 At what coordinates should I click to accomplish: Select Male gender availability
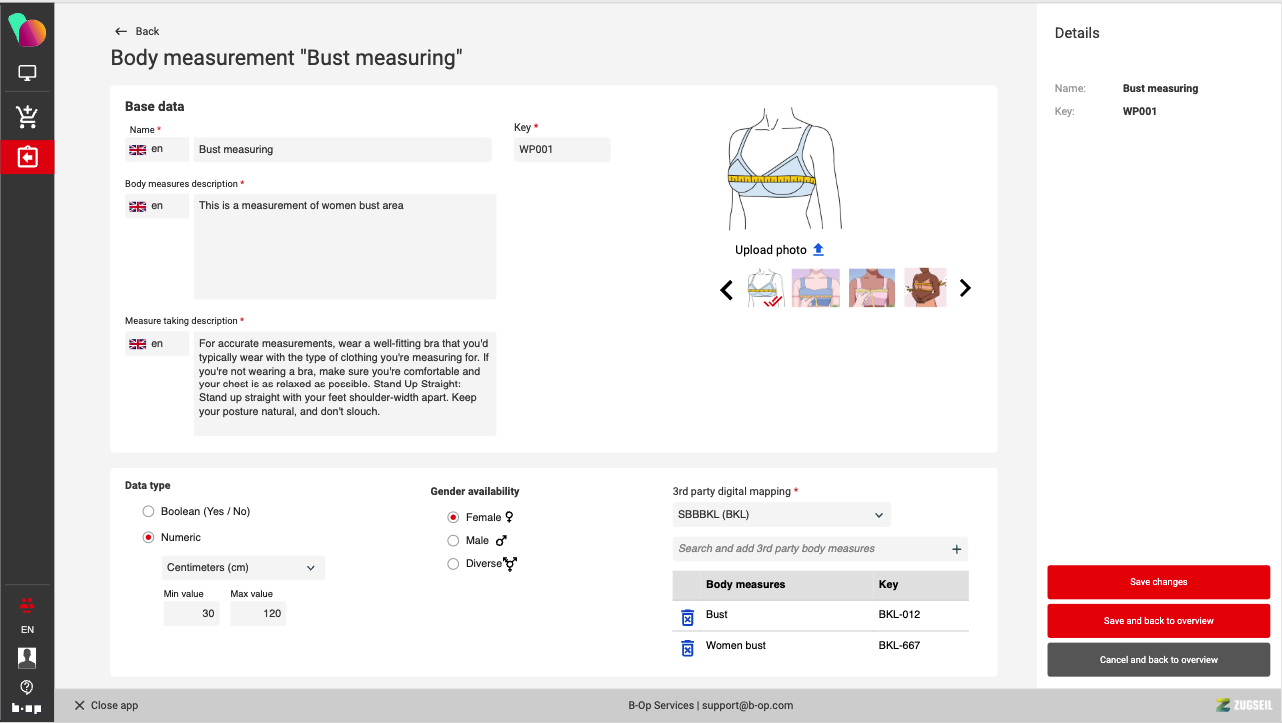point(453,541)
